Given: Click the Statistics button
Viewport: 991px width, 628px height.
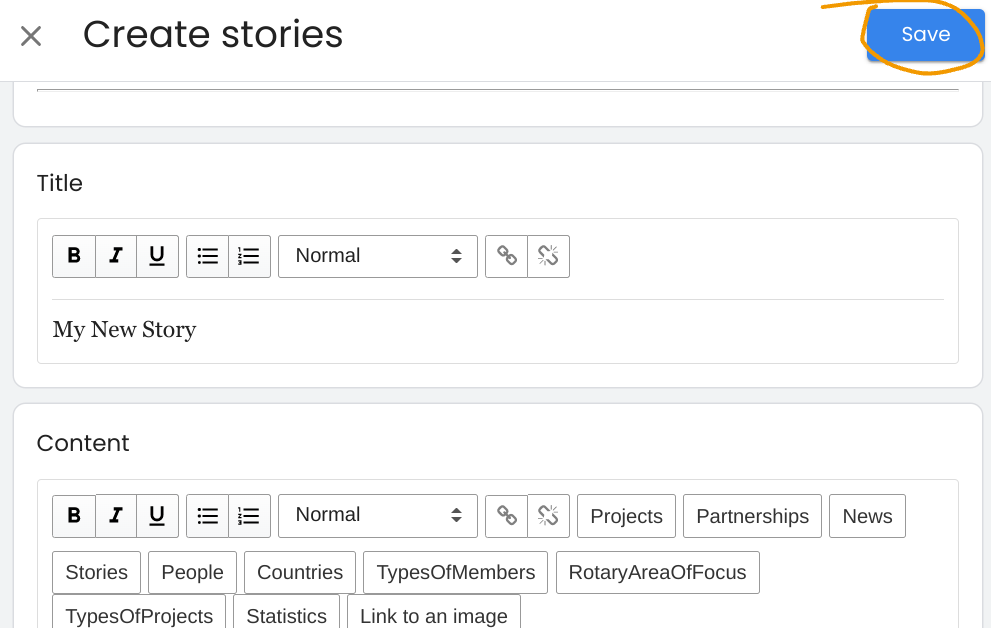Looking at the screenshot, I should tap(286, 613).
